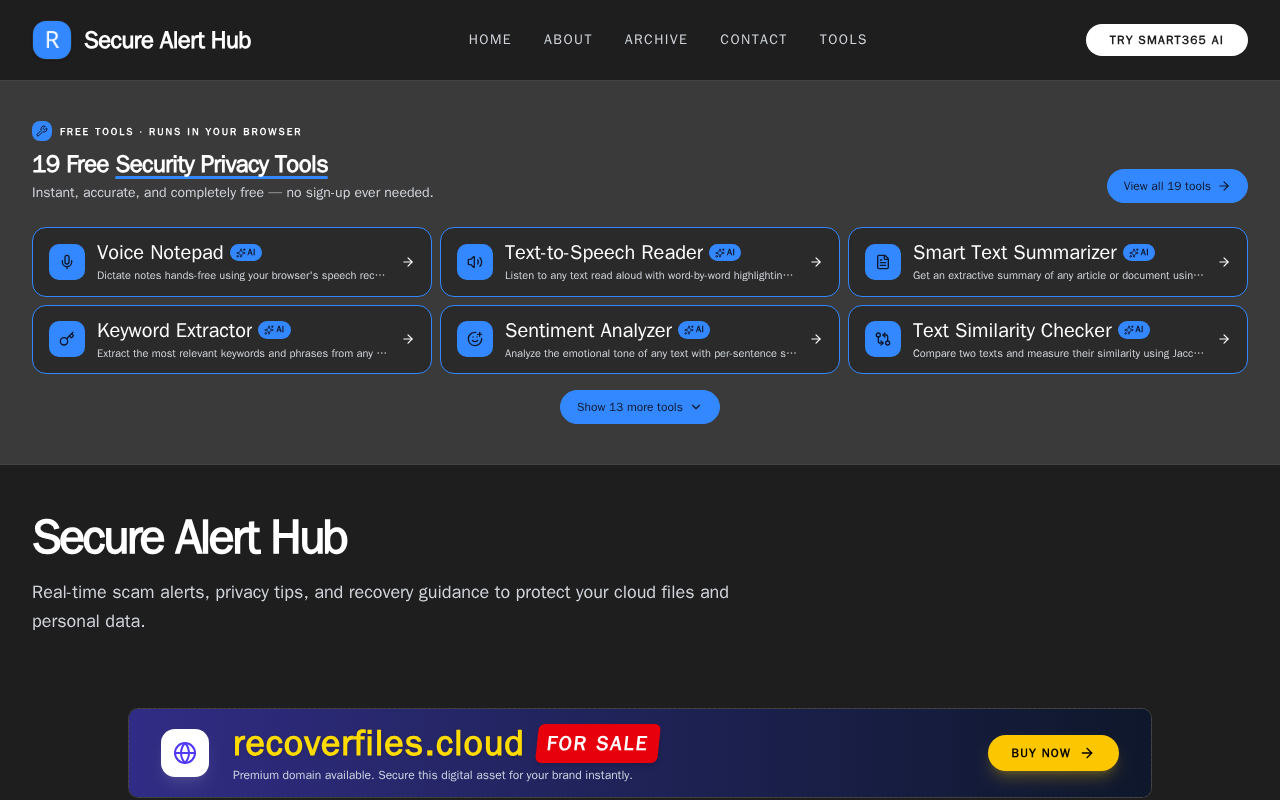Click the wrench icon beside Free Tools
The image size is (1280, 800).
coord(42,131)
